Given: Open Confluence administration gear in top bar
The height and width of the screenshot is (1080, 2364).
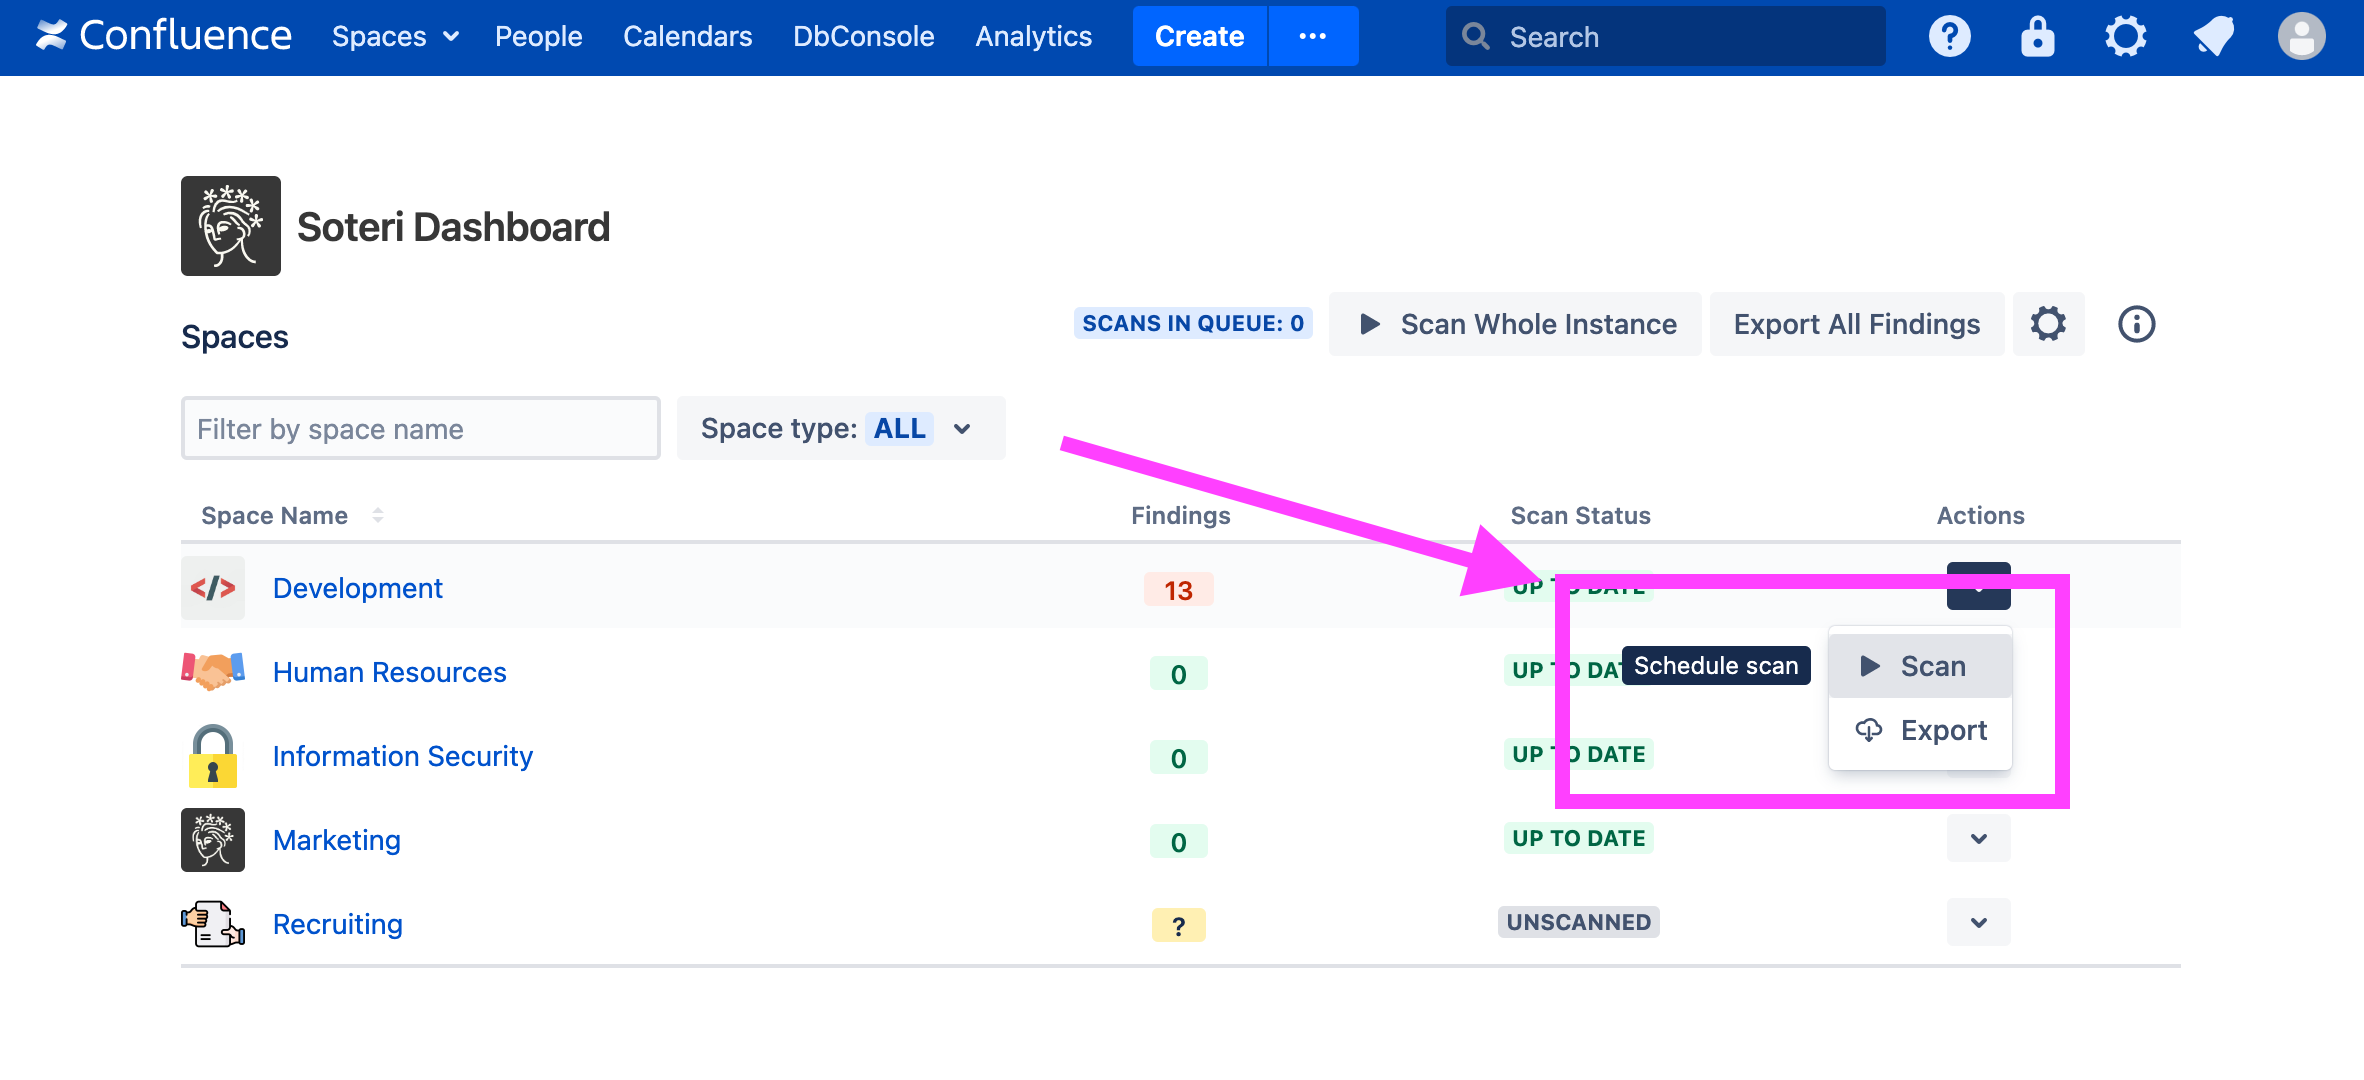Looking at the screenshot, I should tap(2125, 37).
